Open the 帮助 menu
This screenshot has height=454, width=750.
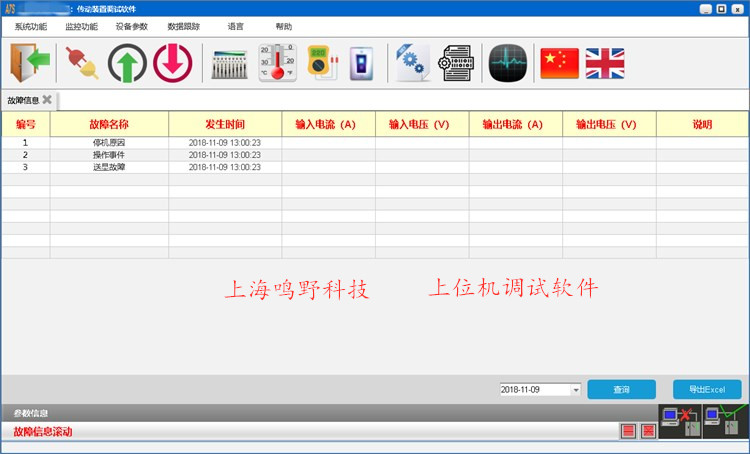[x=283, y=27]
